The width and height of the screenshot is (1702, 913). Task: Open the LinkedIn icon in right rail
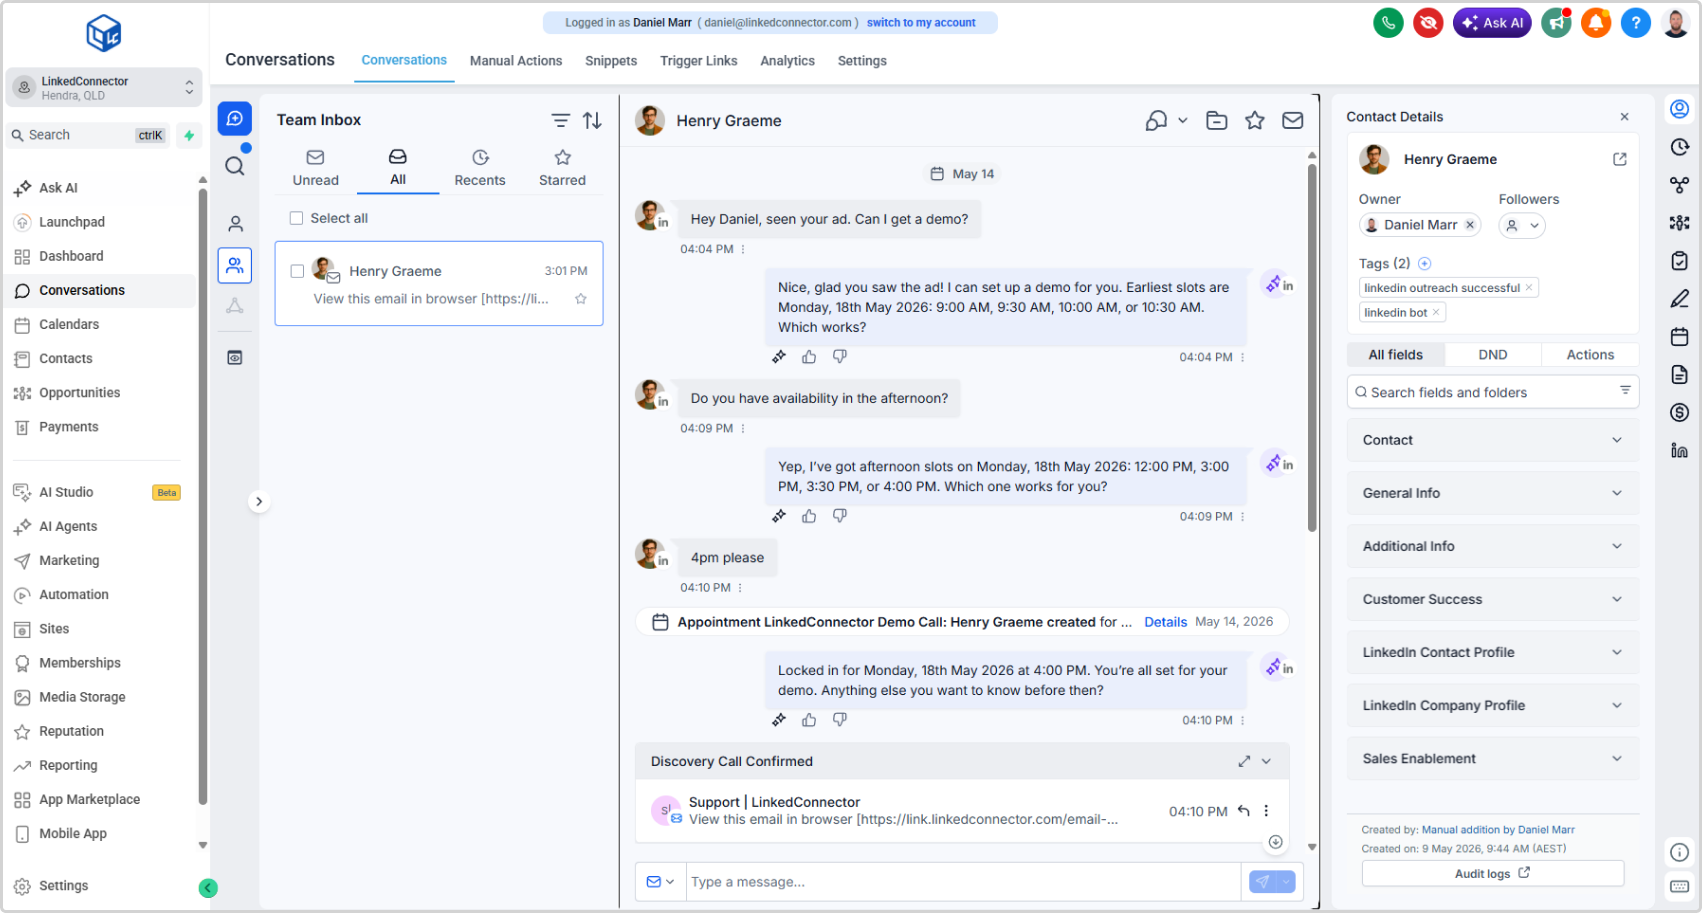pos(1680,451)
